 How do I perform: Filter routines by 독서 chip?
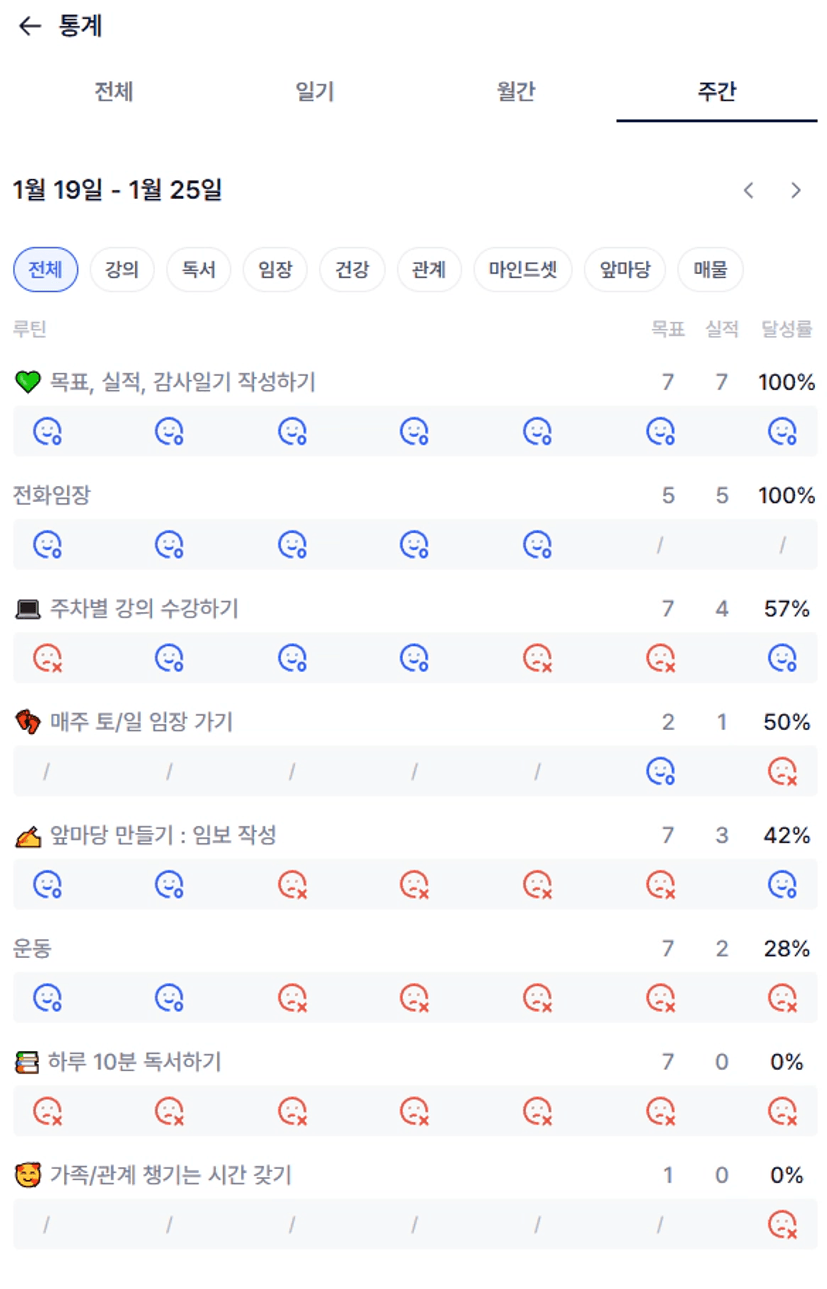(198, 270)
